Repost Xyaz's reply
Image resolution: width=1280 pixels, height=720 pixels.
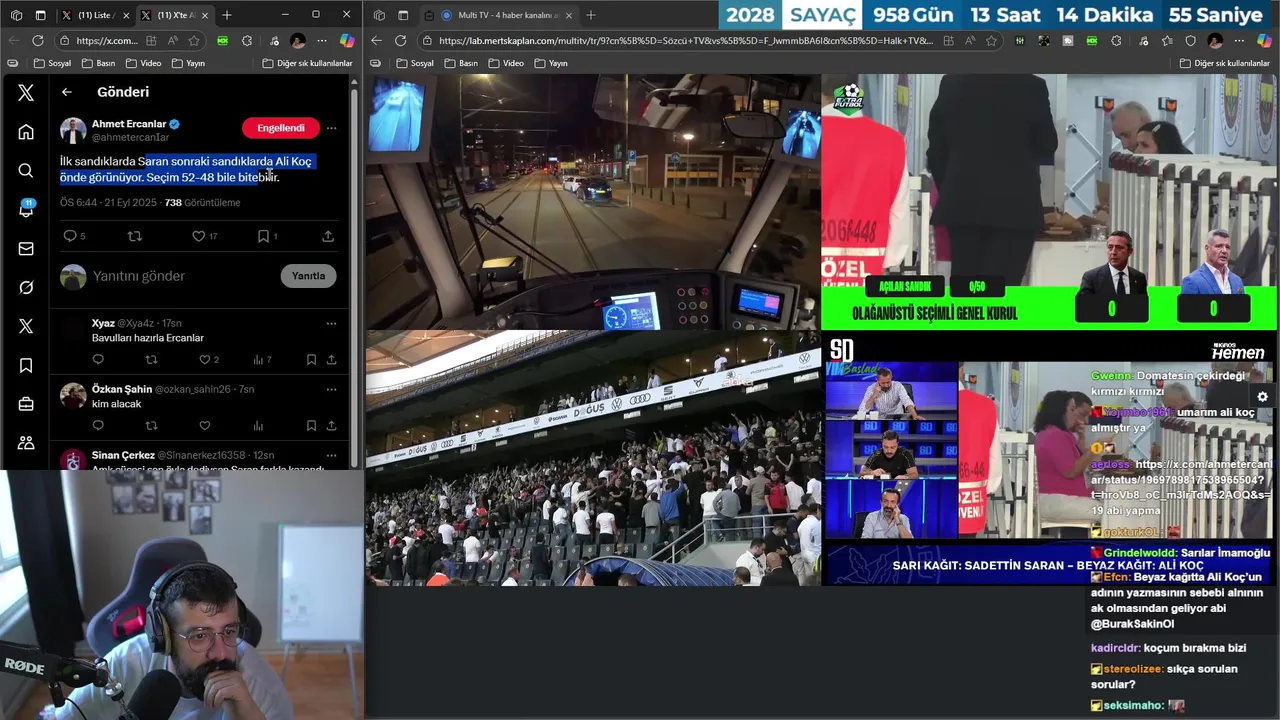click(x=151, y=359)
